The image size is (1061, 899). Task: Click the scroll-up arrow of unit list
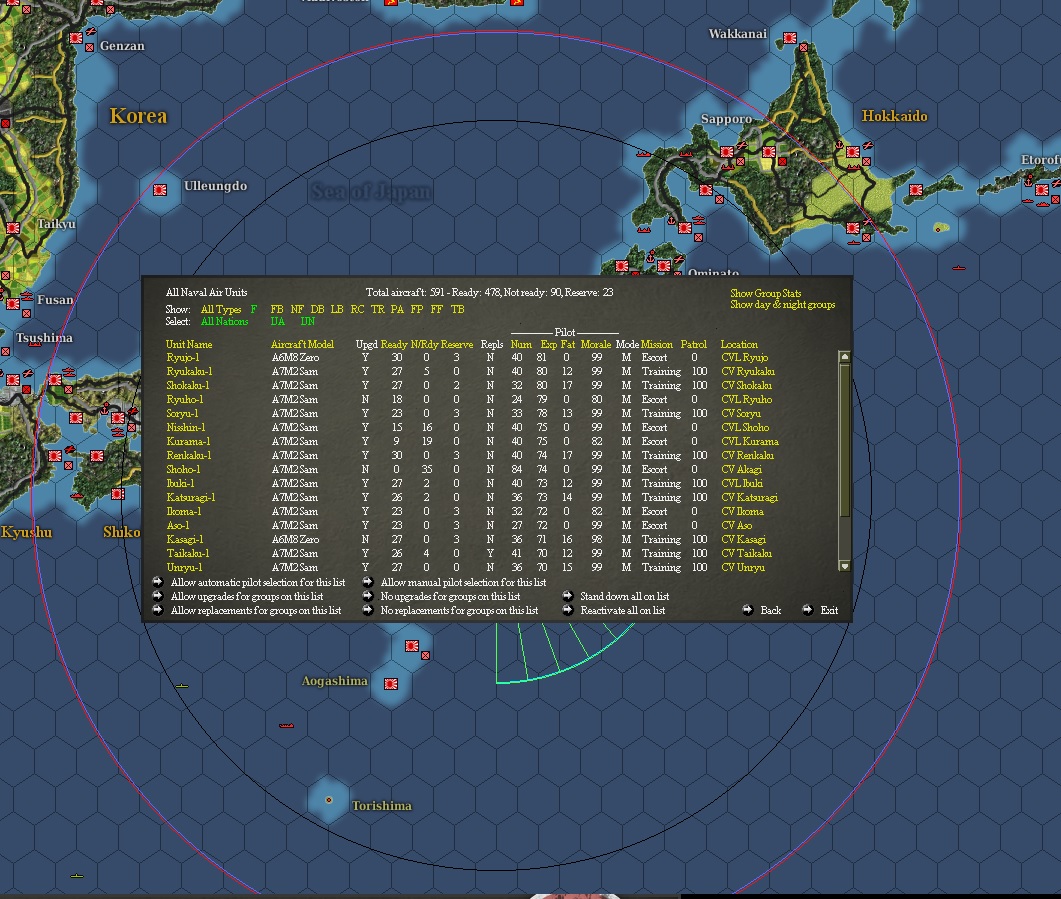[844, 356]
